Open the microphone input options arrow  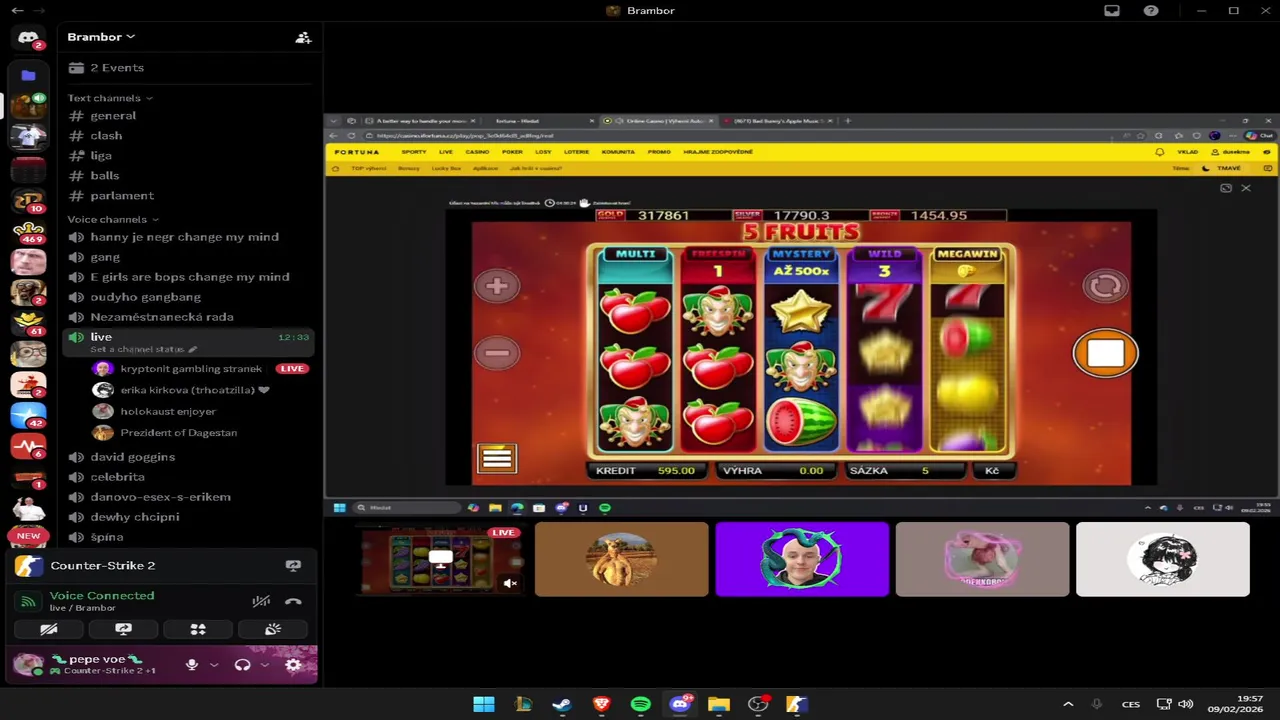point(214,664)
